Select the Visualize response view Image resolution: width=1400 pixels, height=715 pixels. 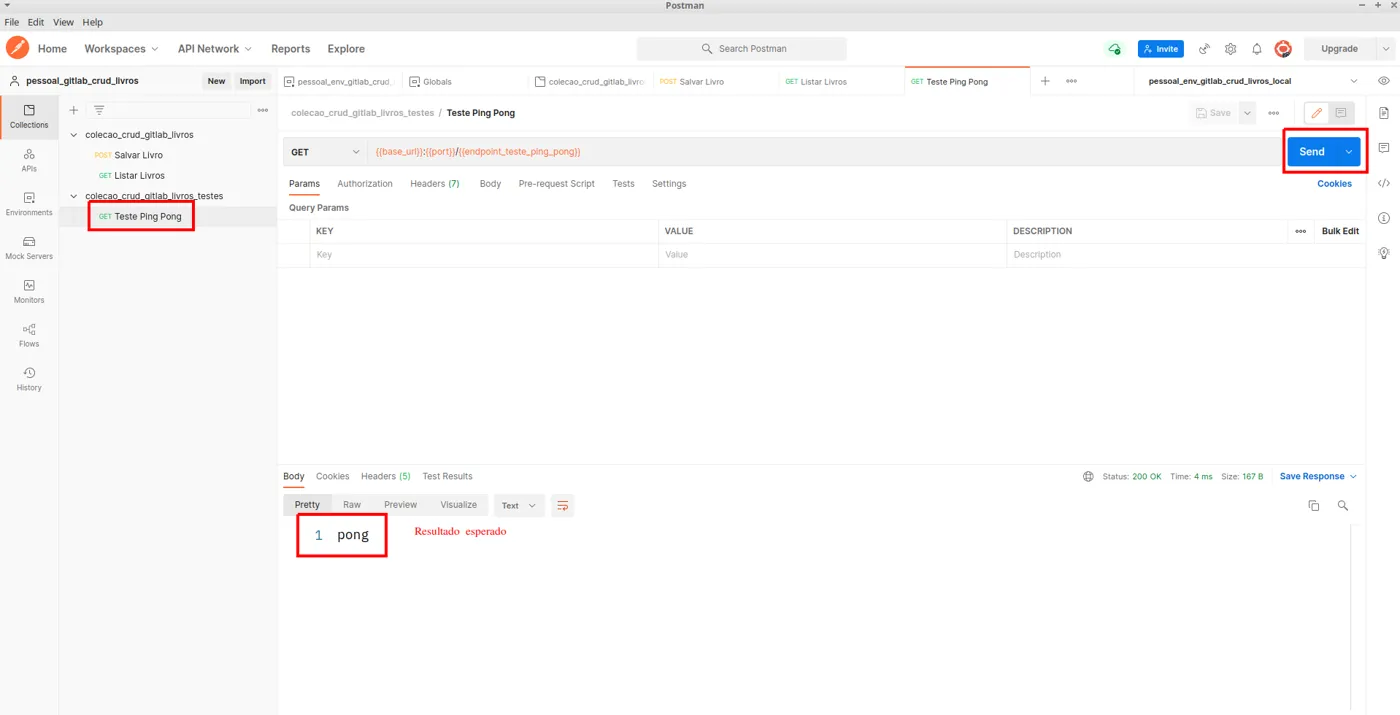[x=459, y=505]
